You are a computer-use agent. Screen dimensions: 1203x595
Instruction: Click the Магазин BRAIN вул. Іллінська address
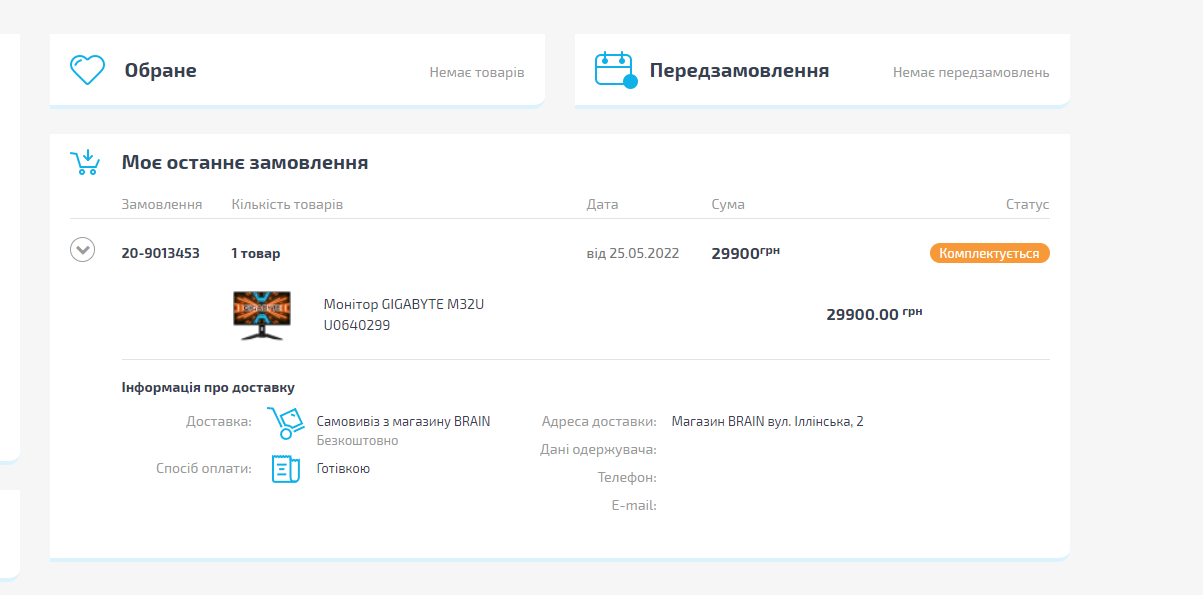pyautogui.click(x=767, y=422)
